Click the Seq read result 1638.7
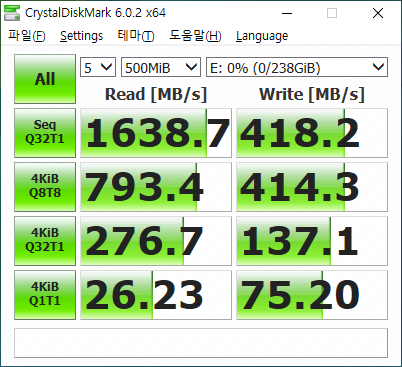402x367 pixels. point(156,133)
